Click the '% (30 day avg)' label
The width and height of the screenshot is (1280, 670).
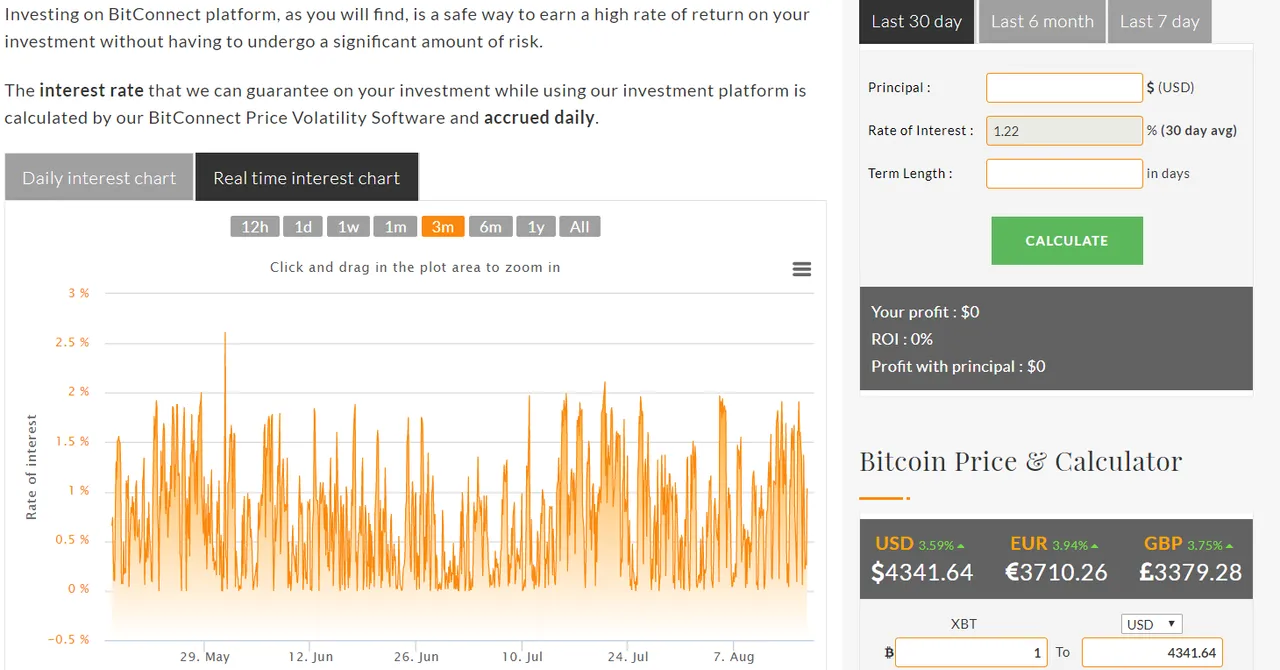(x=1192, y=130)
